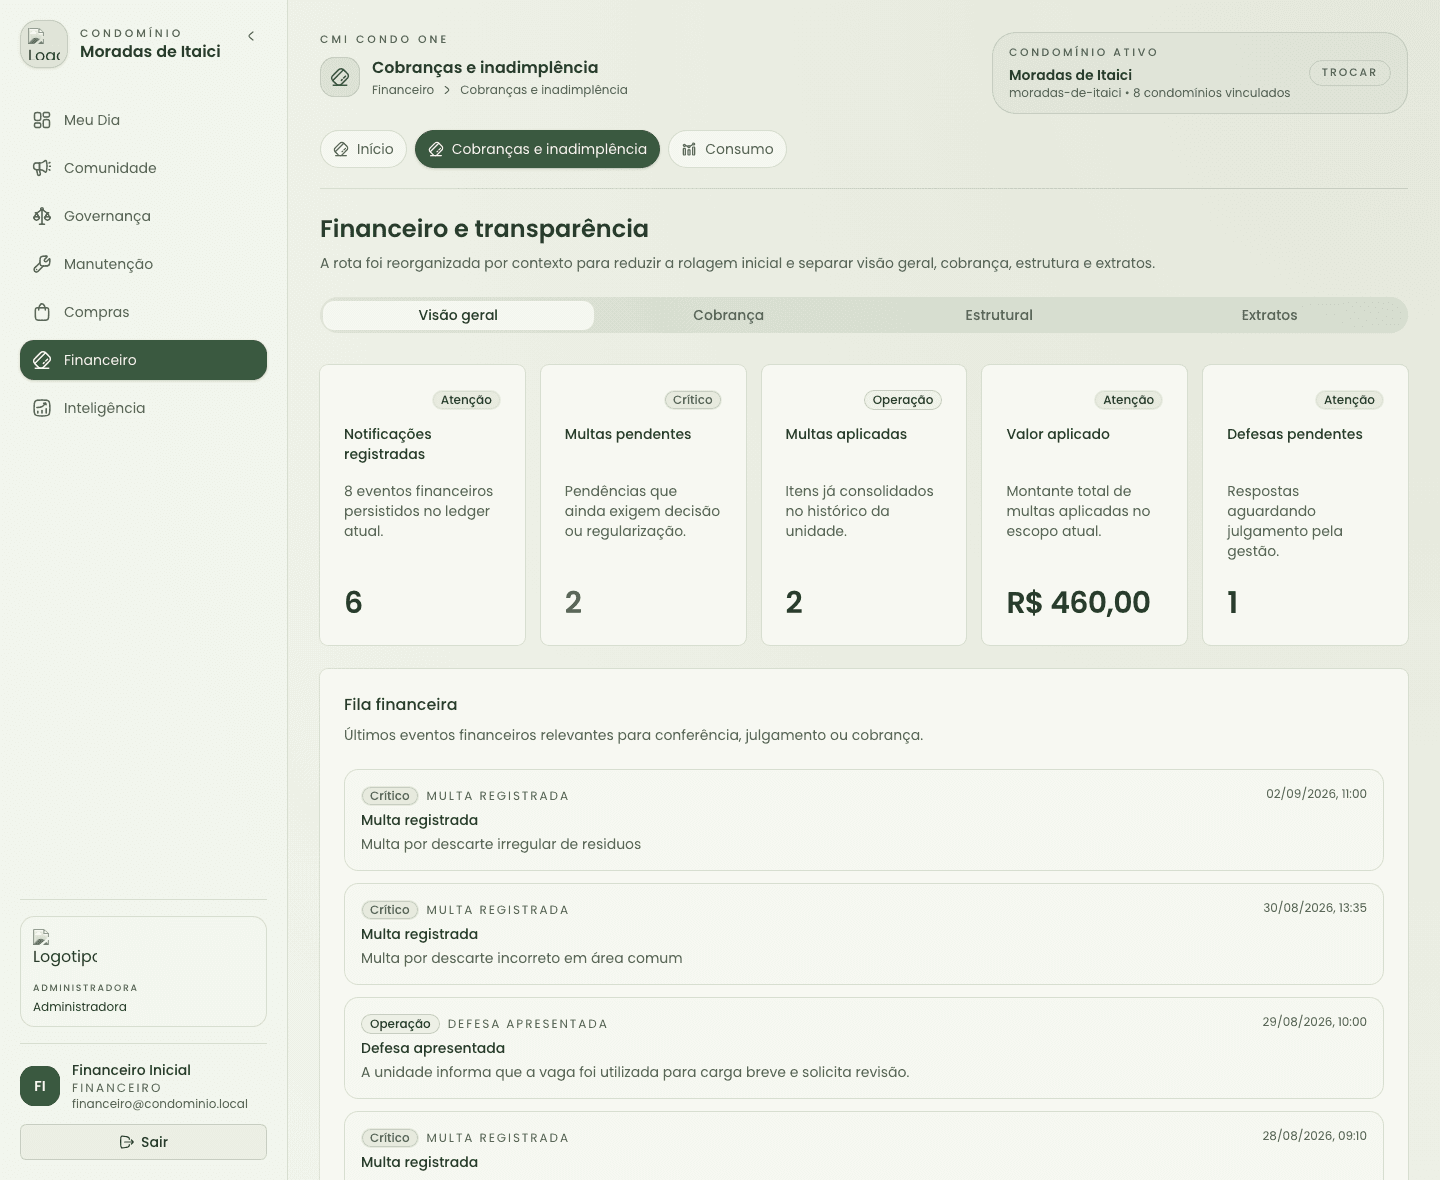Image resolution: width=1440 pixels, height=1180 pixels.
Task: Click the financeiro@condominio.local email text
Action: click(160, 1104)
